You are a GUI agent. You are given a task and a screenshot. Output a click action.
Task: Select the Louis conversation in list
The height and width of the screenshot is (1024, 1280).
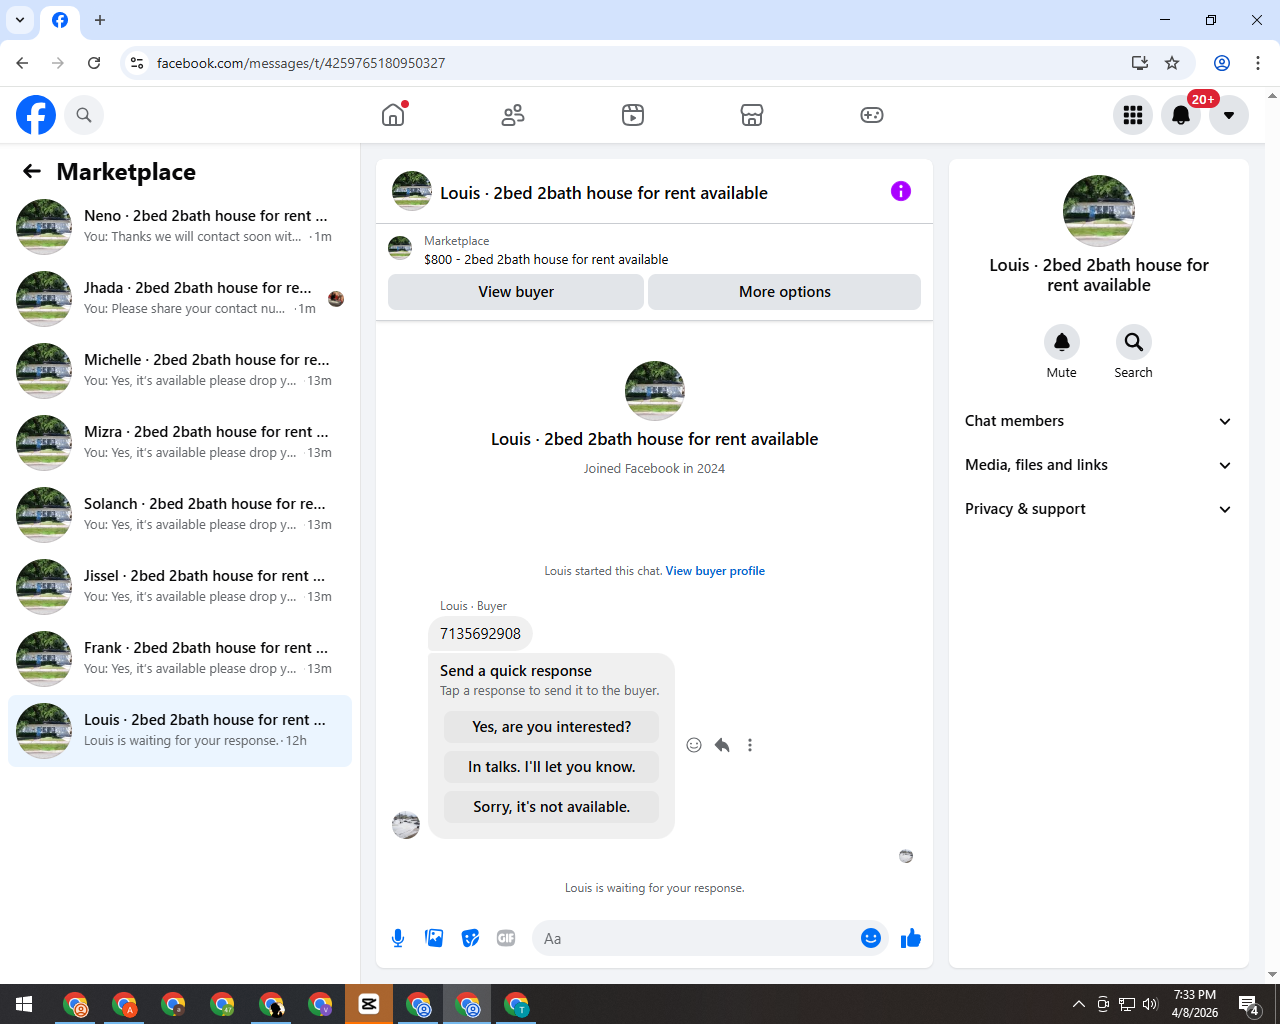[180, 731]
